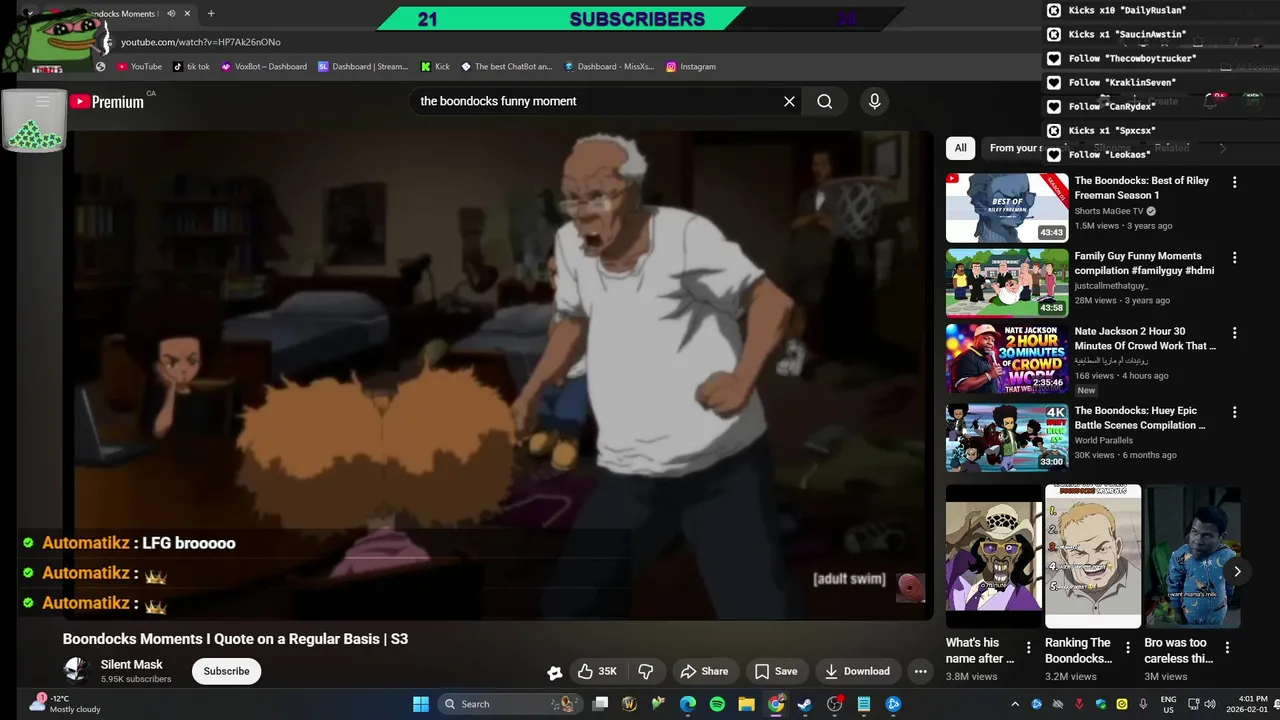
Task: Open a new browser tab with plus
Action: click(x=210, y=13)
